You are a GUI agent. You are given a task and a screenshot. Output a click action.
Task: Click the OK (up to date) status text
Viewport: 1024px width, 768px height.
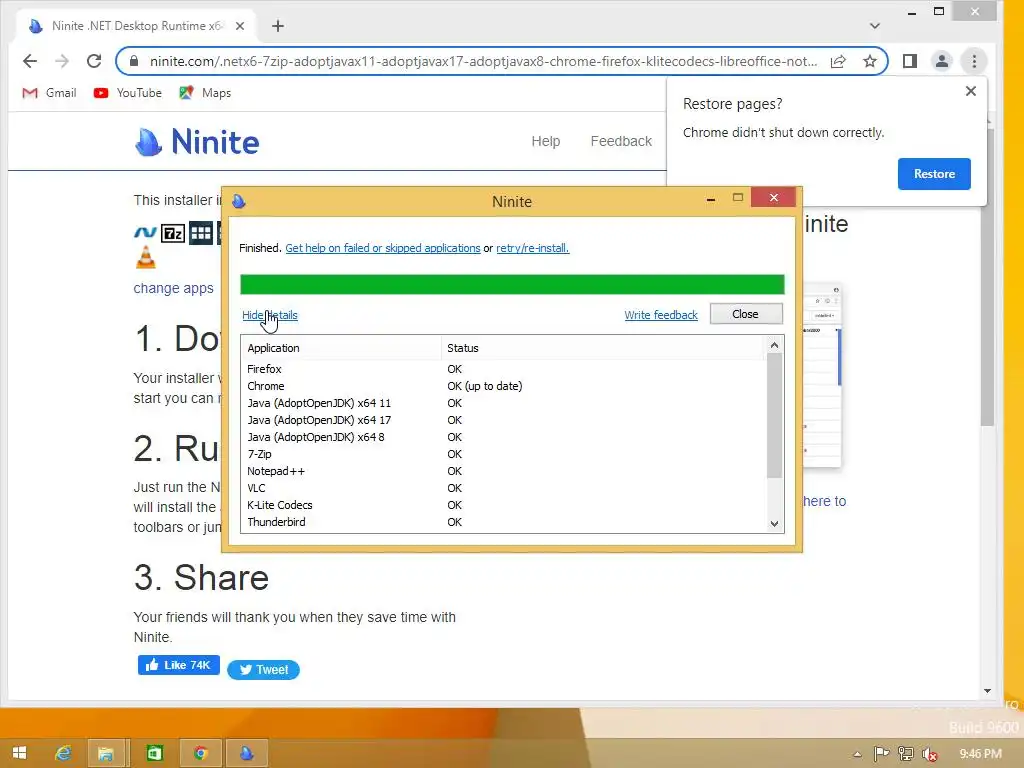tap(485, 386)
